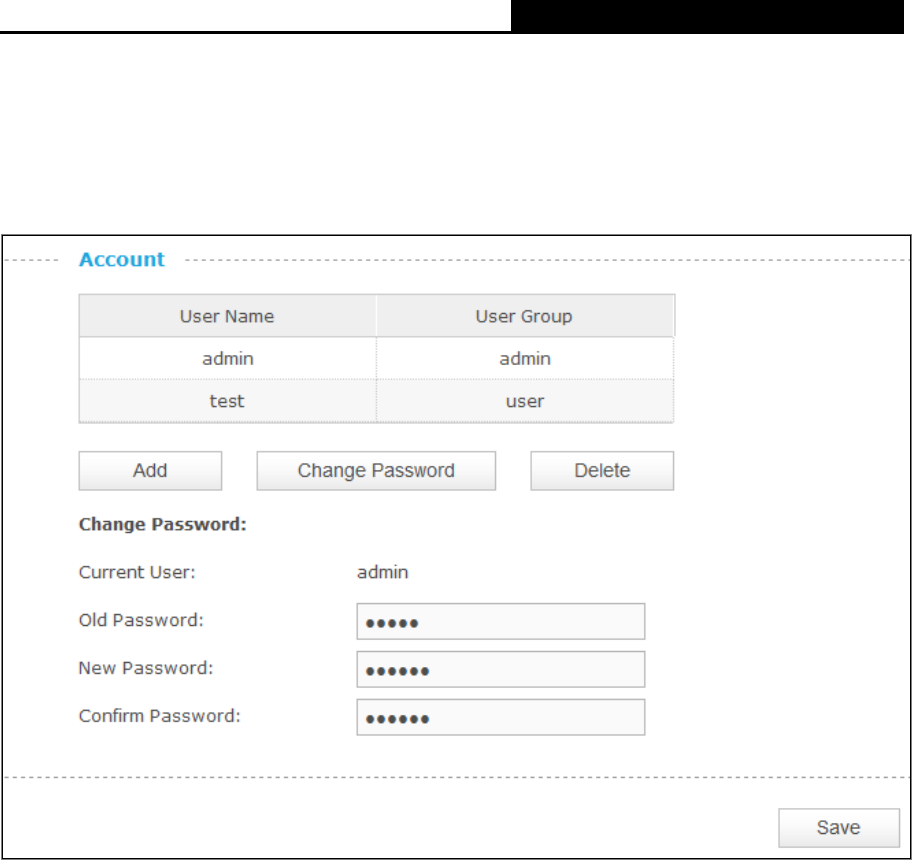Click the Delete account button
Screen dimensions: 912x860
coord(602,470)
